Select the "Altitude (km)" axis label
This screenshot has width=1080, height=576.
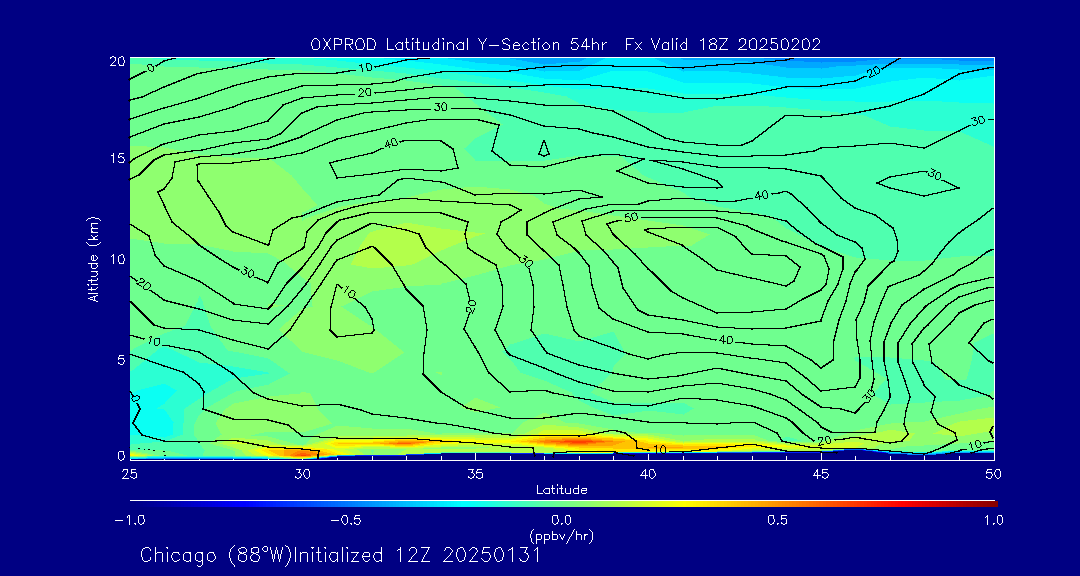point(94,258)
